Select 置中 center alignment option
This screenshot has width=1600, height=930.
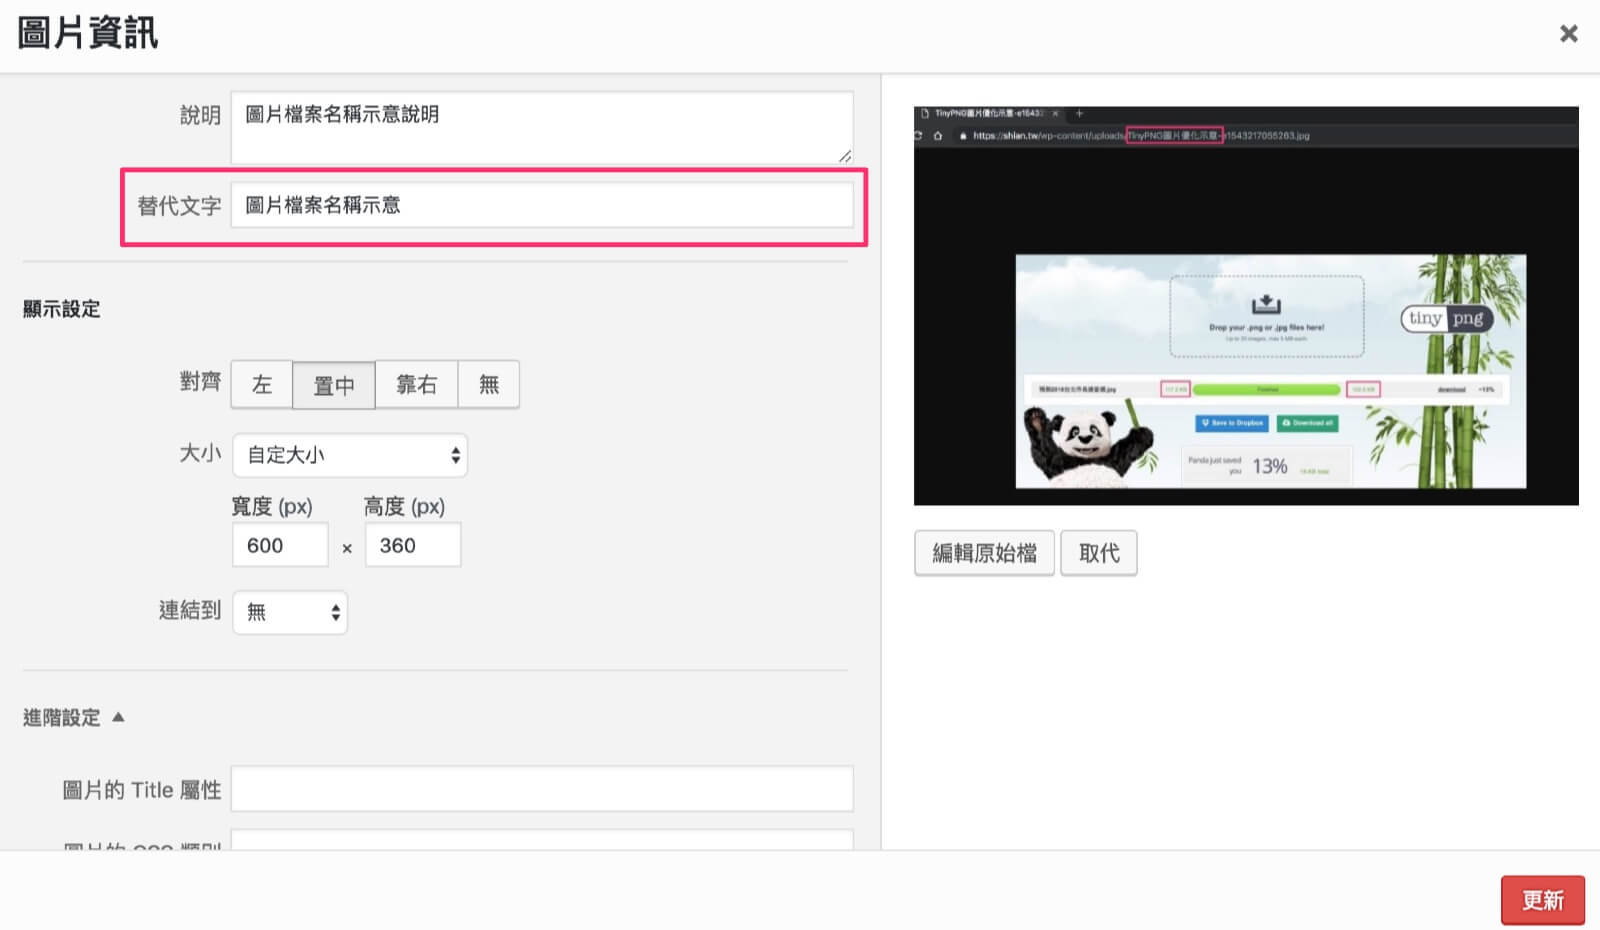click(x=334, y=385)
